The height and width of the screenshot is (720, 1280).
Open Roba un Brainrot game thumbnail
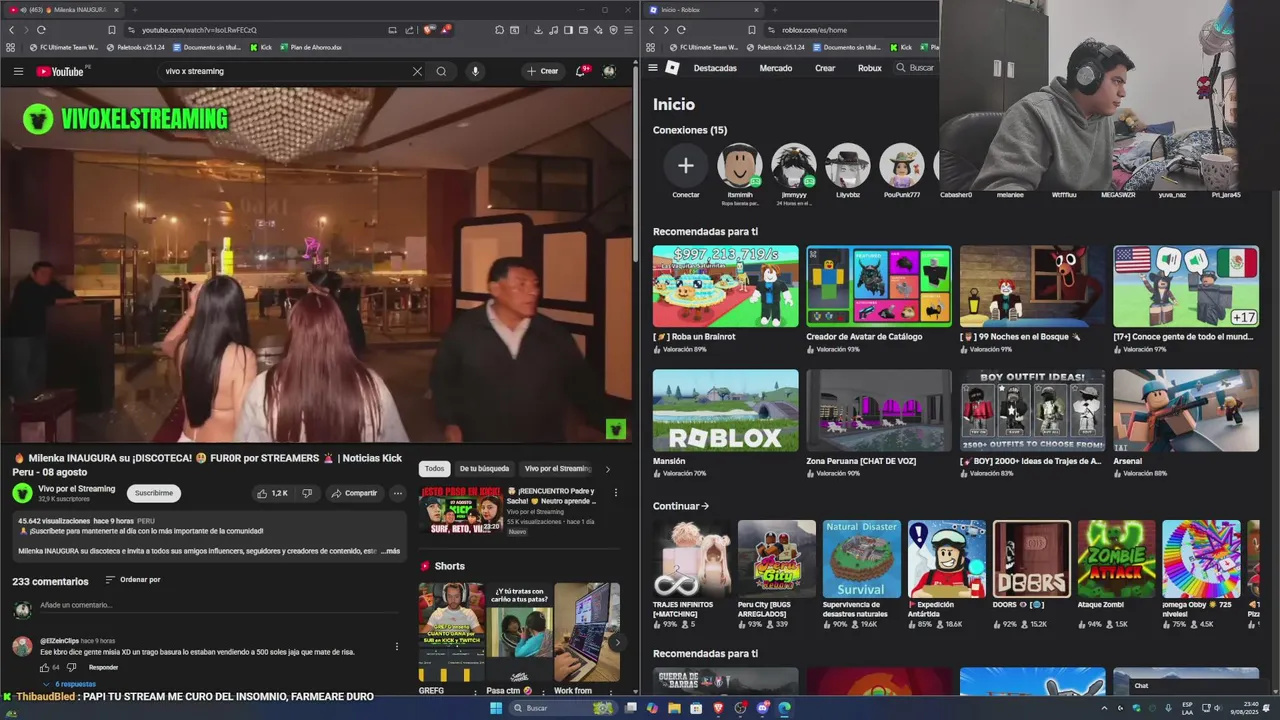[x=726, y=286]
